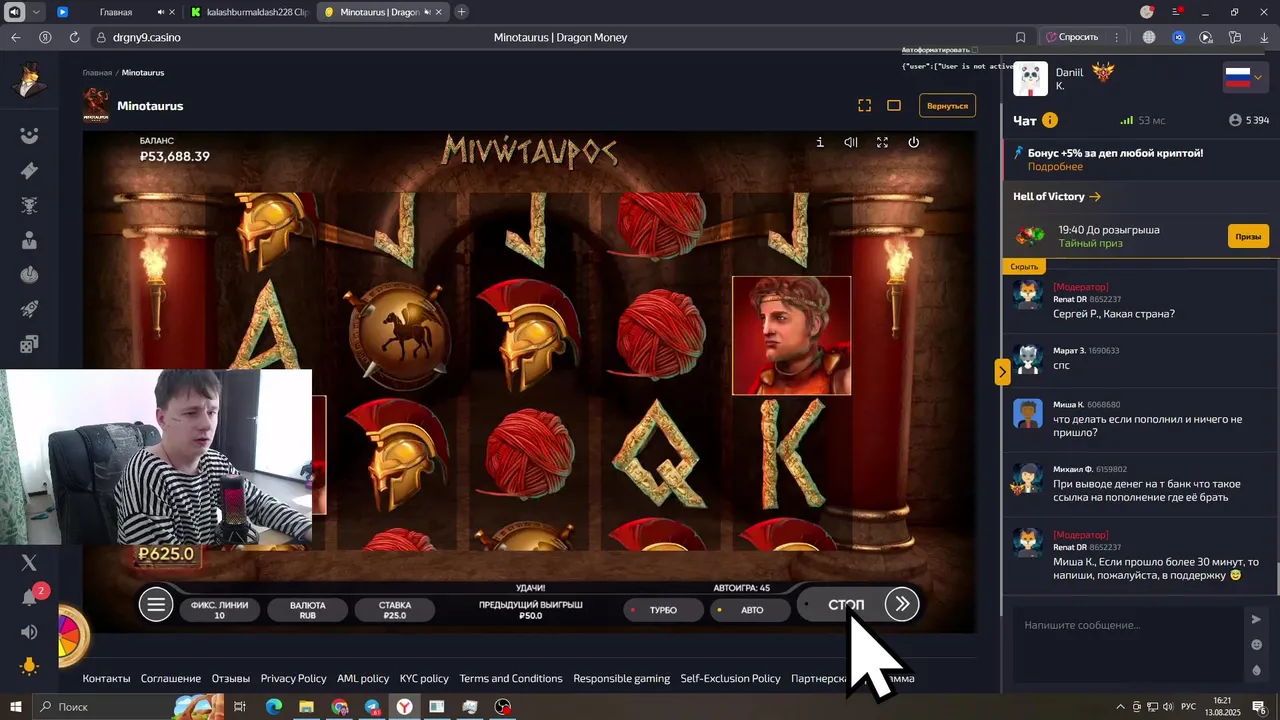This screenshot has height=720, width=1280.
Task: Mute the Главная tab audio
Action: 161,12
